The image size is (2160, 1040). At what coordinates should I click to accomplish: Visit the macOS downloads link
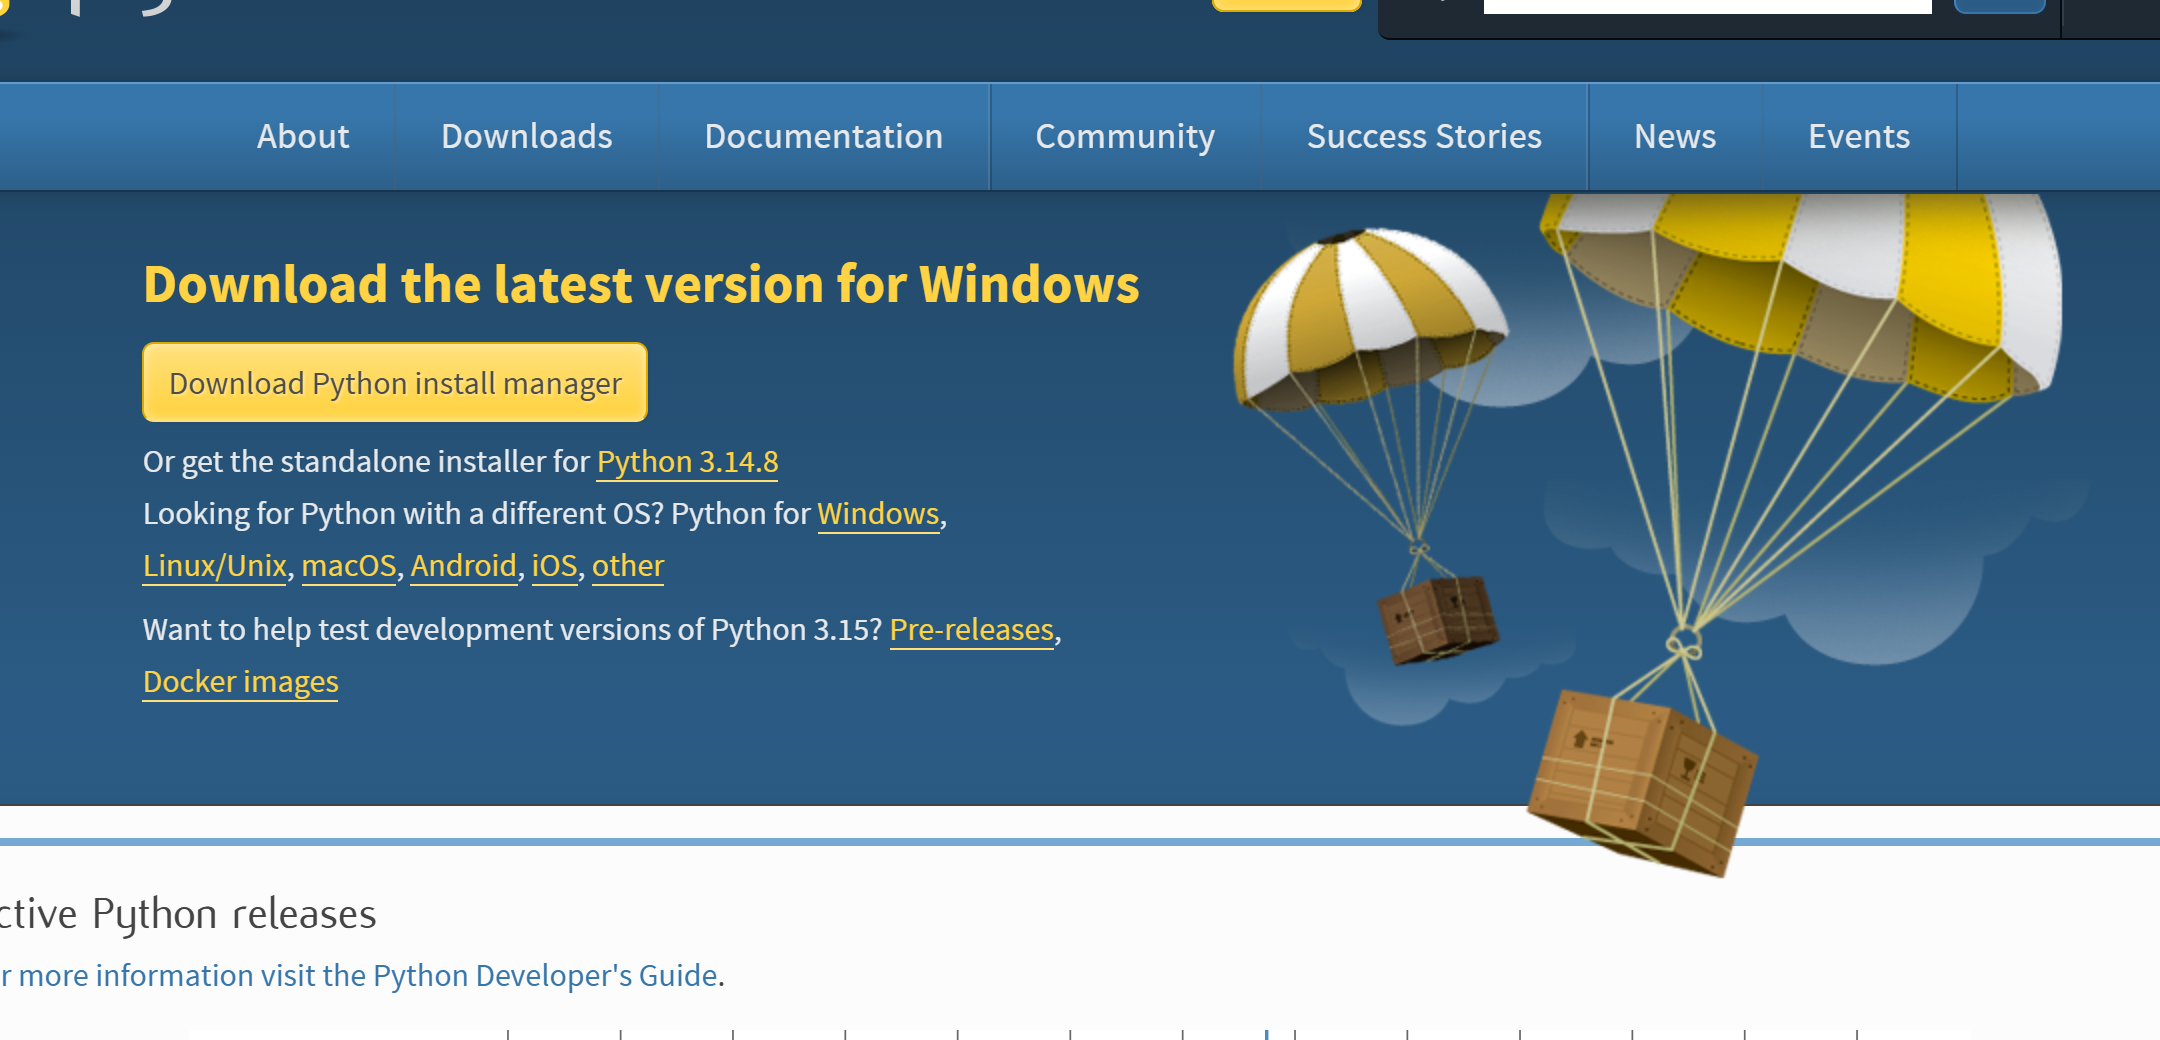coord(349,566)
